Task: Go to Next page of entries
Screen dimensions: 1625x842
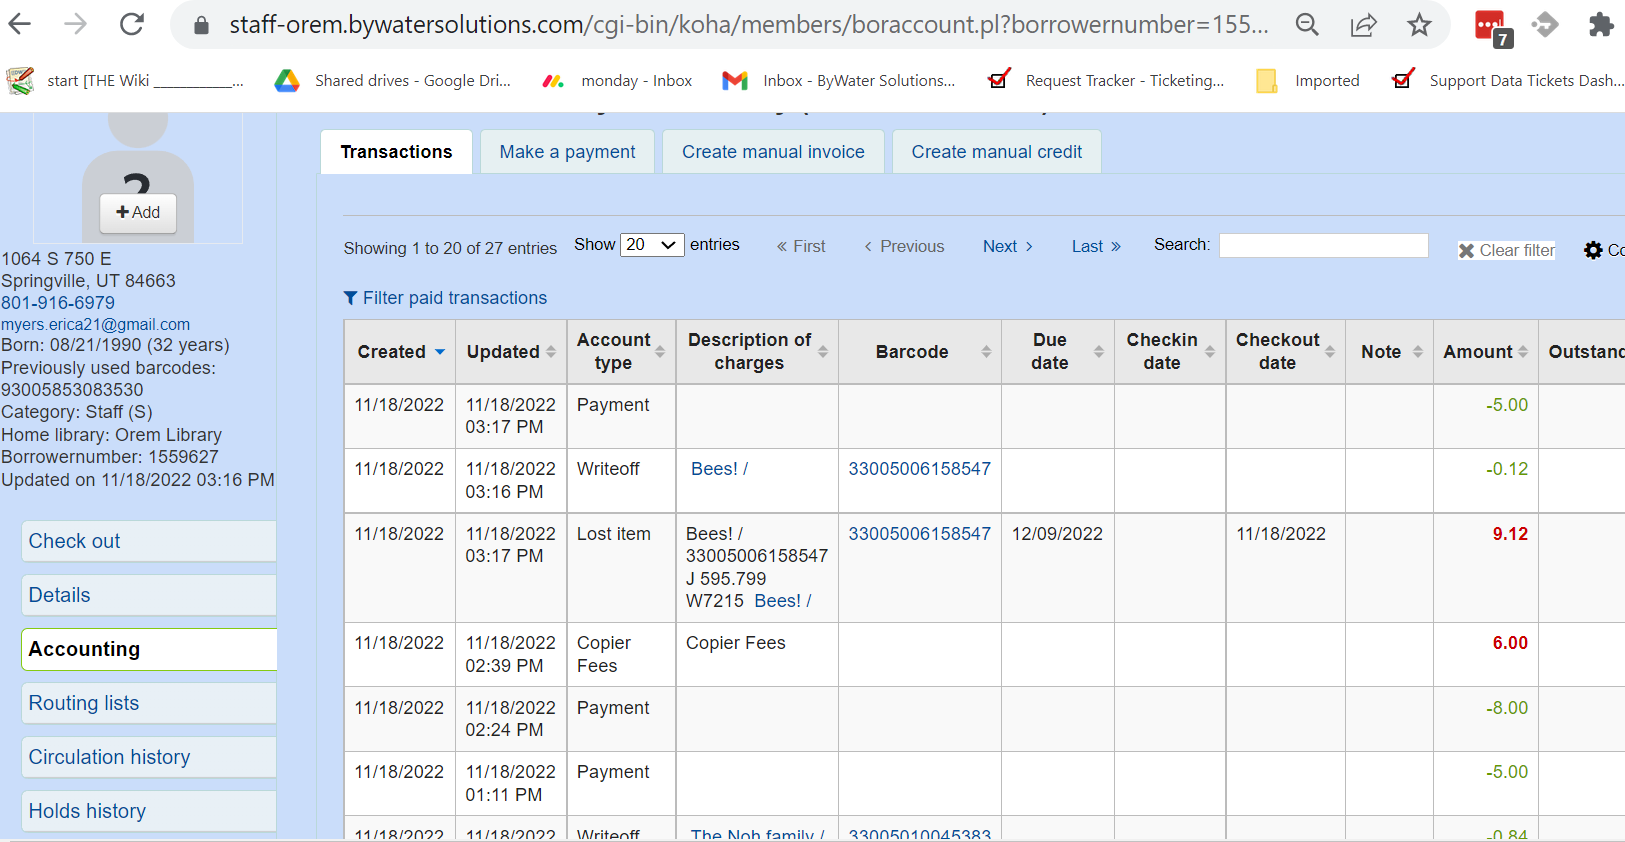Action: point(1007,247)
